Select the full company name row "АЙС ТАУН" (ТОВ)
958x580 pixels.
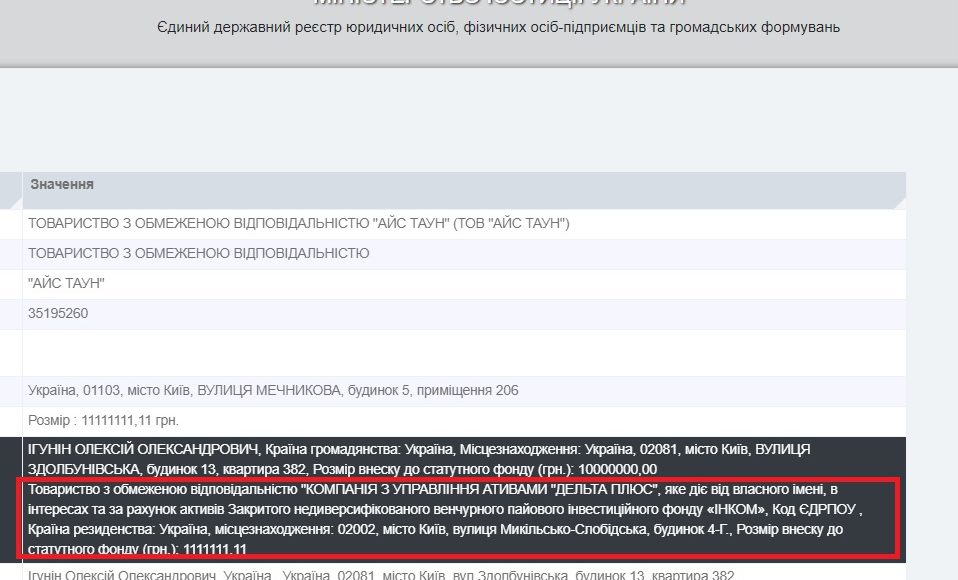click(464, 224)
